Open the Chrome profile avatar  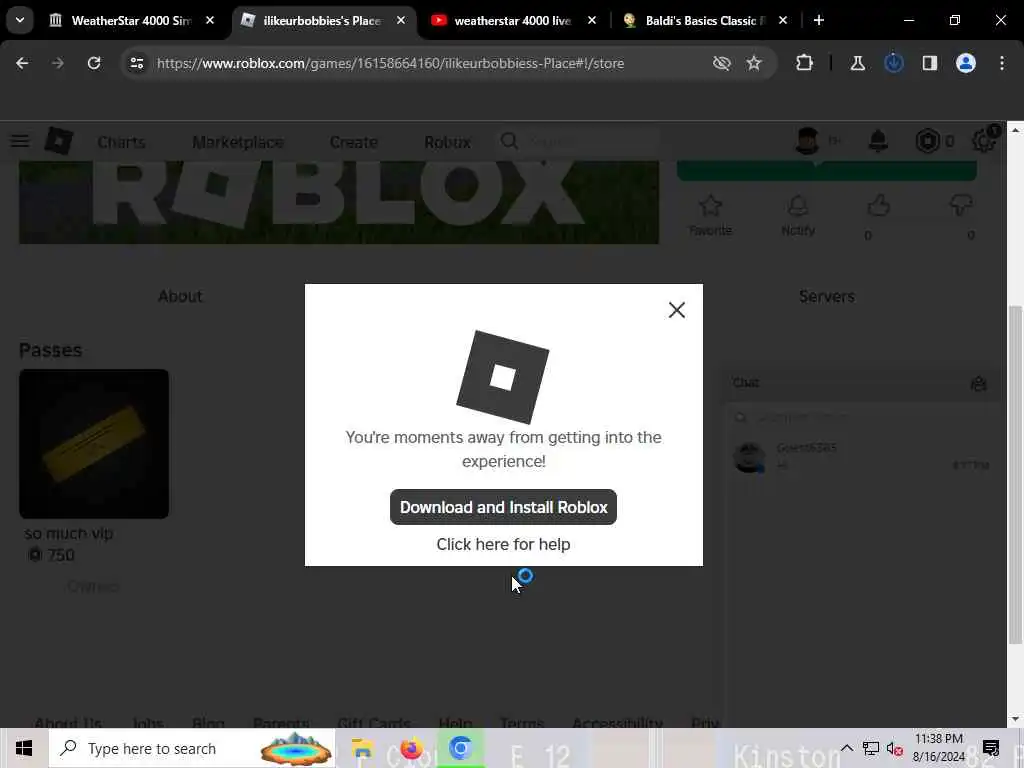[965, 63]
